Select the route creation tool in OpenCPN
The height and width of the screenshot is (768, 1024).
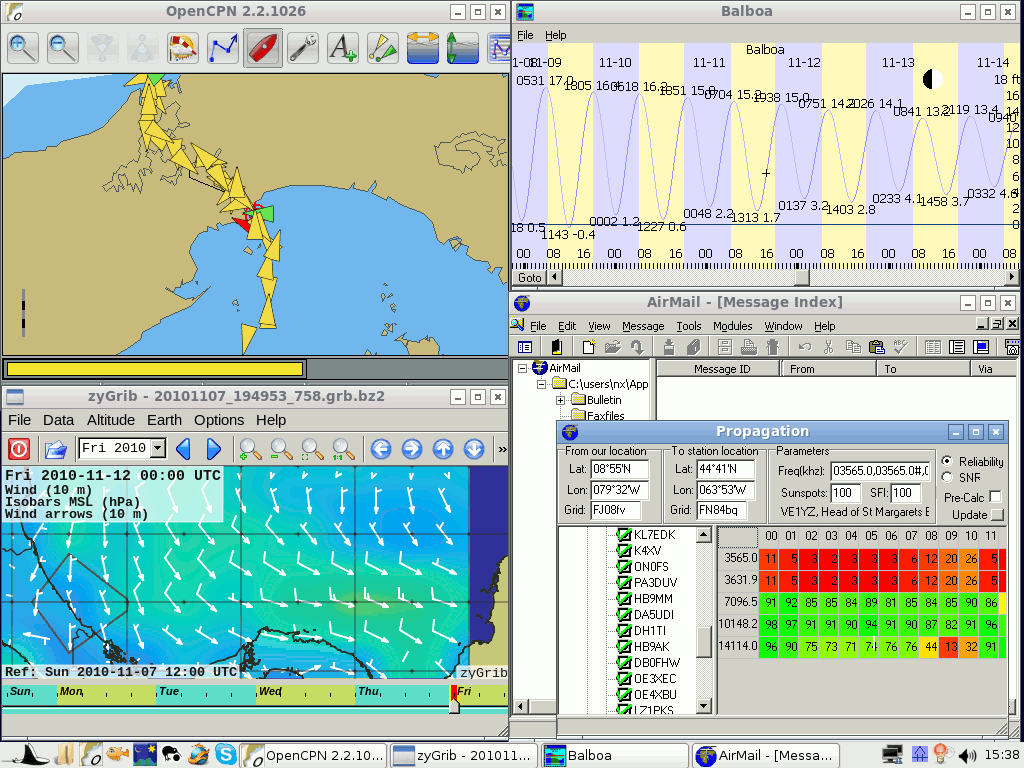(x=223, y=47)
